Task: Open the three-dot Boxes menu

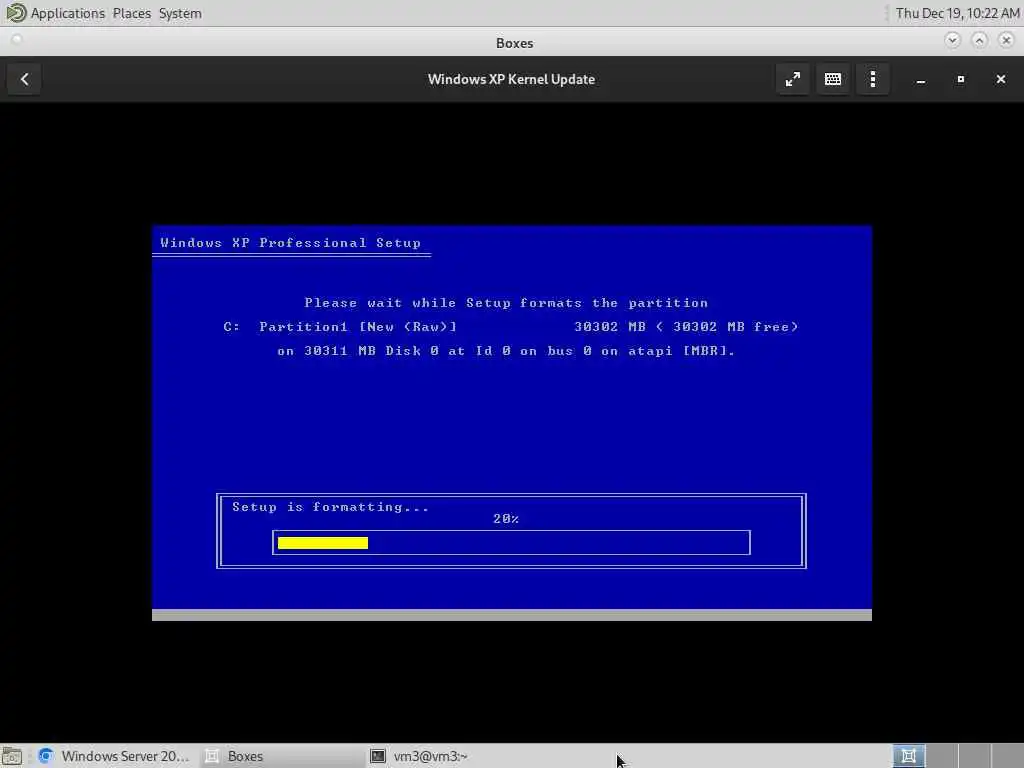Action: pyautogui.click(x=872, y=79)
